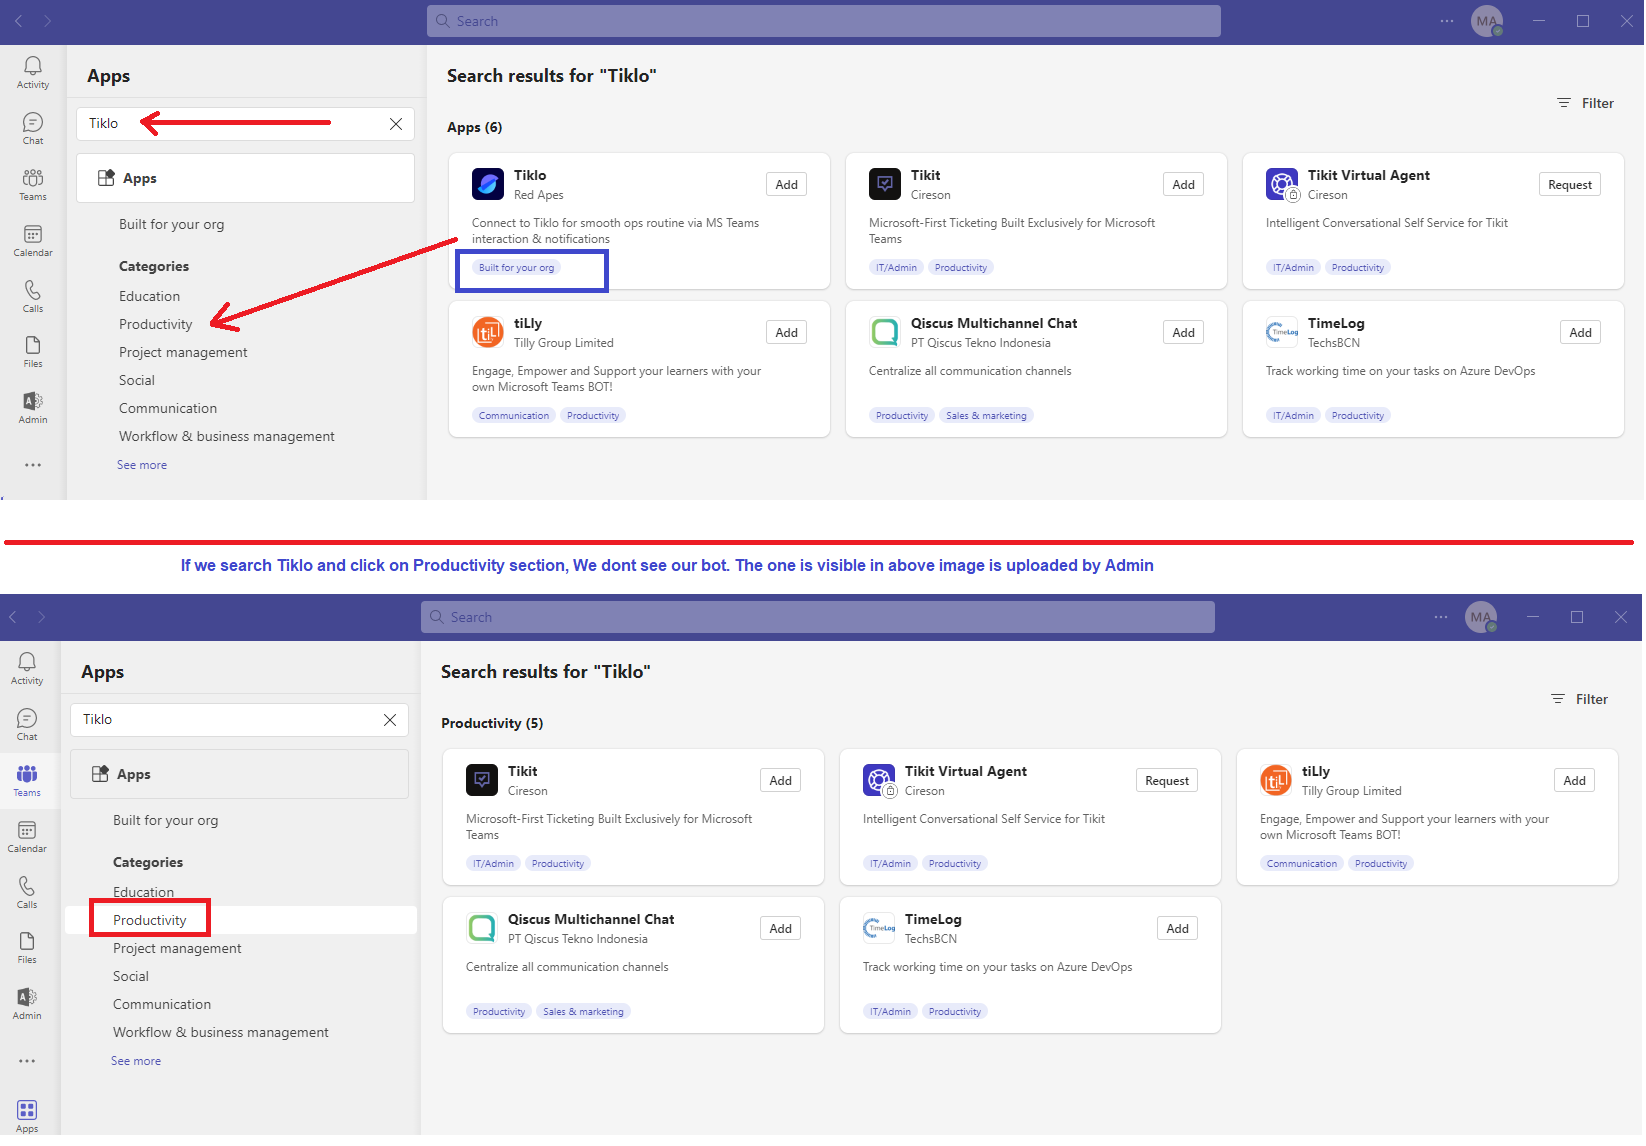Click the Teams search bar at top

pos(822,20)
